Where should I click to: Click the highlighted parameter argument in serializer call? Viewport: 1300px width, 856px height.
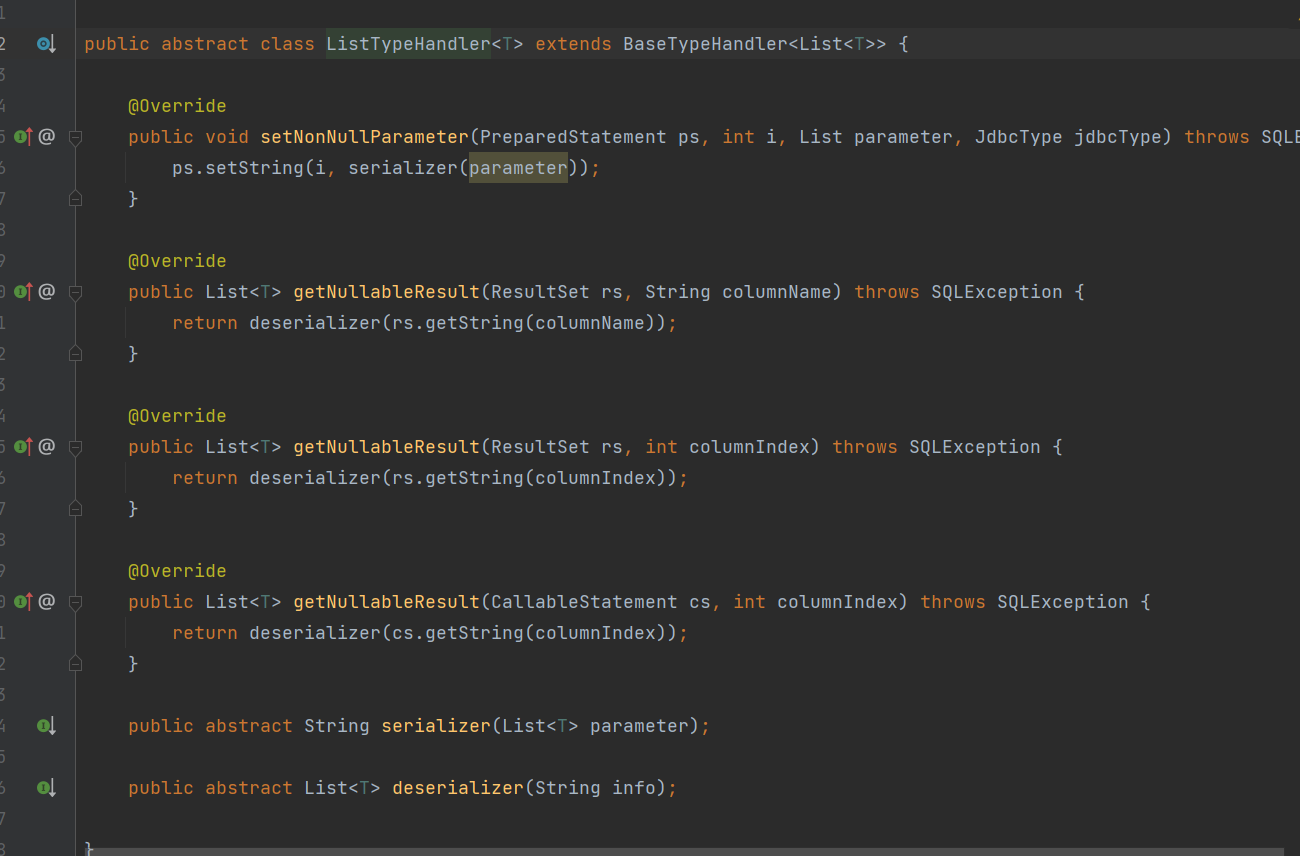[518, 168]
